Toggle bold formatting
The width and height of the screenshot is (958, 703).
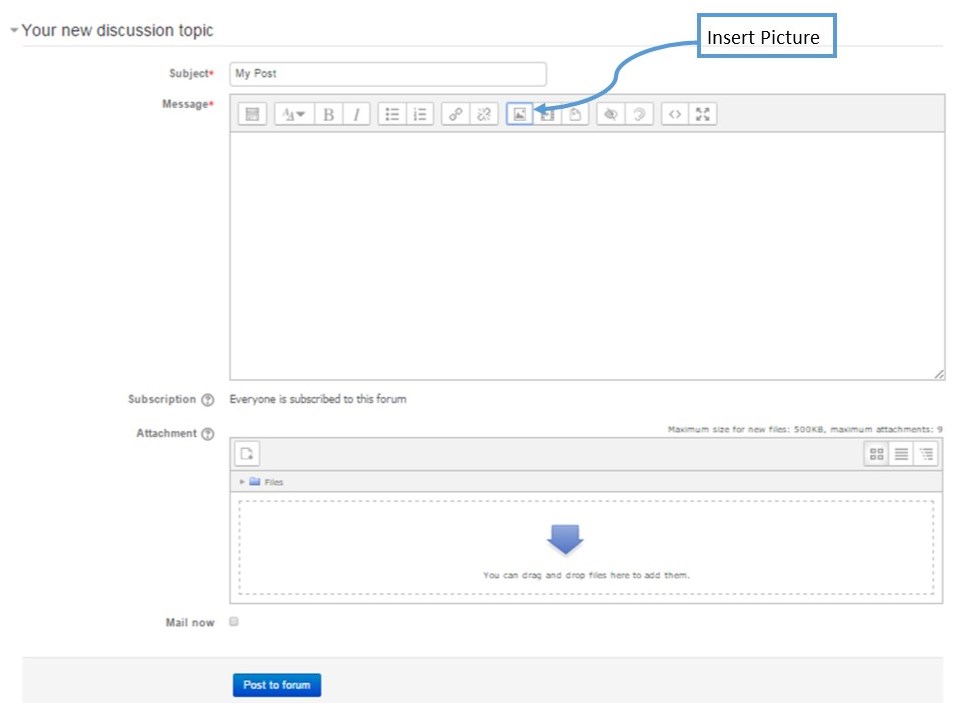coord(328,114)
